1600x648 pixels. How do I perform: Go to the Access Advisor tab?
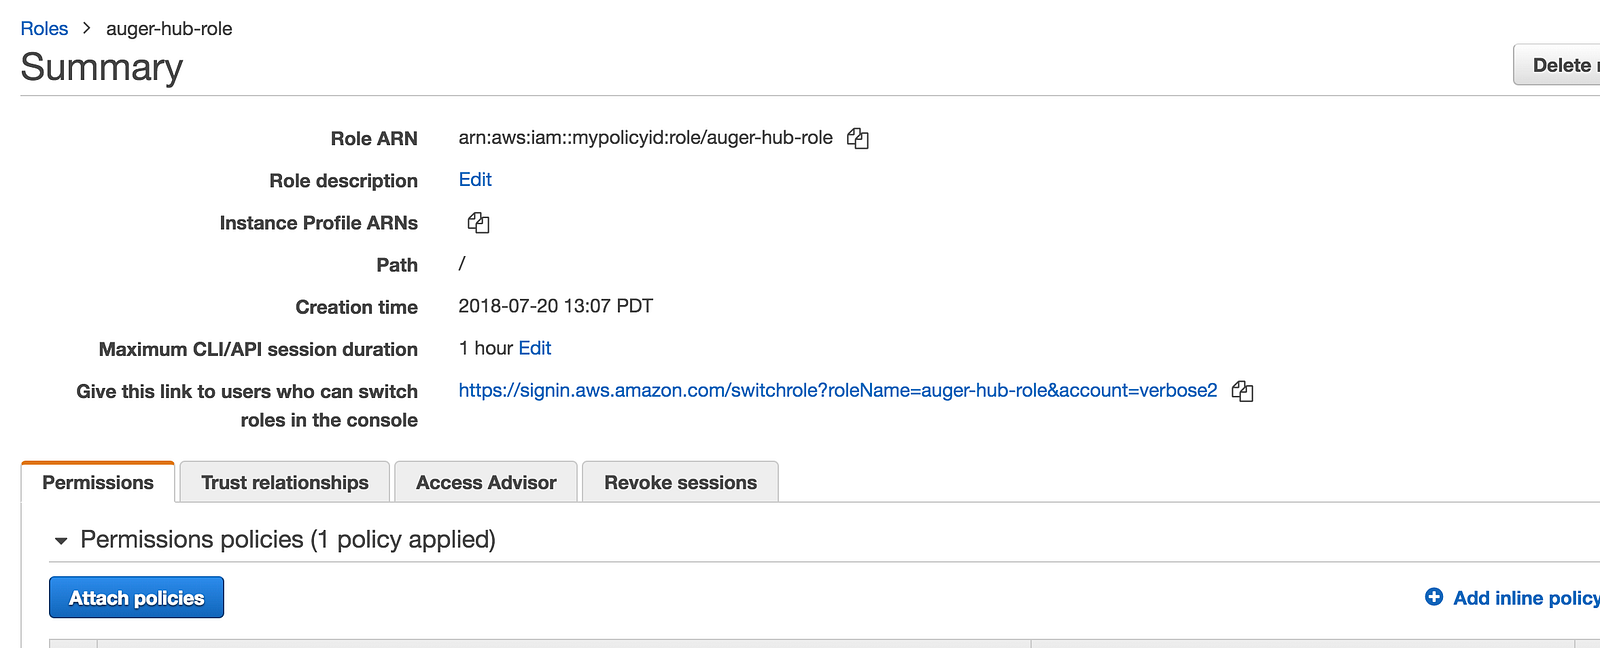click(x=486, y=483)
